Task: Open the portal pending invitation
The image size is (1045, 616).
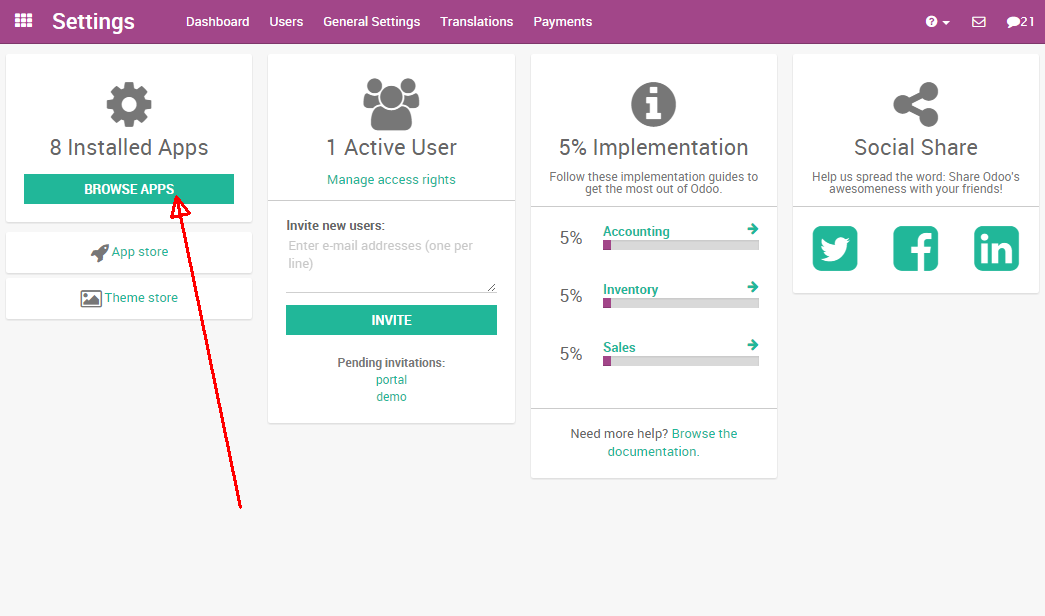Action: coord(391,380)
